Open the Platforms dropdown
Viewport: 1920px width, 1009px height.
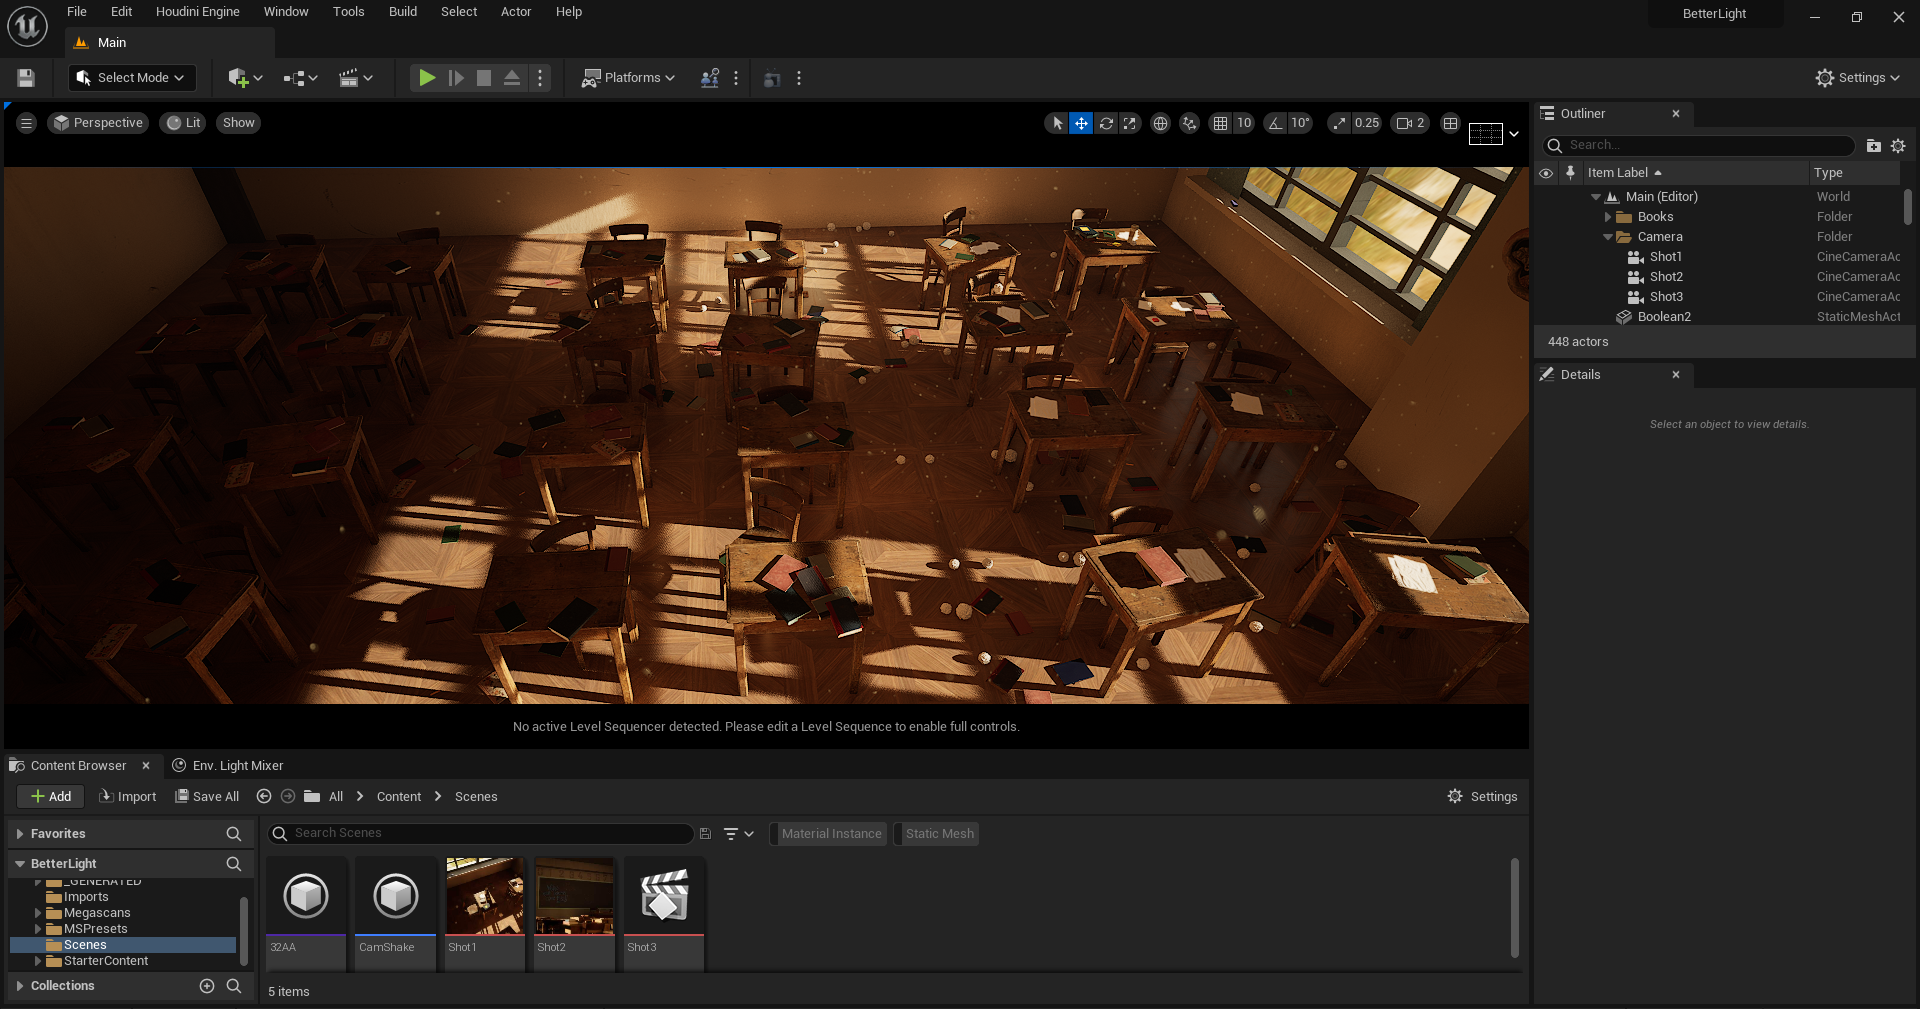tap(629, 78)
